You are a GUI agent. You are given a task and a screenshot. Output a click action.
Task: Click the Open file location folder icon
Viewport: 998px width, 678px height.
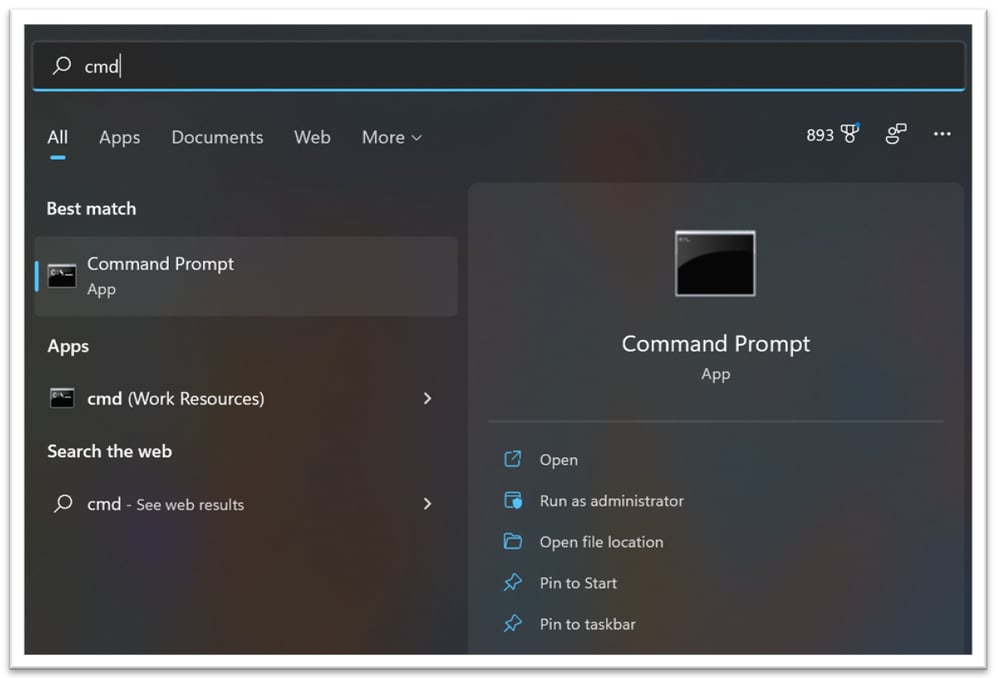[x=513, y=541]
